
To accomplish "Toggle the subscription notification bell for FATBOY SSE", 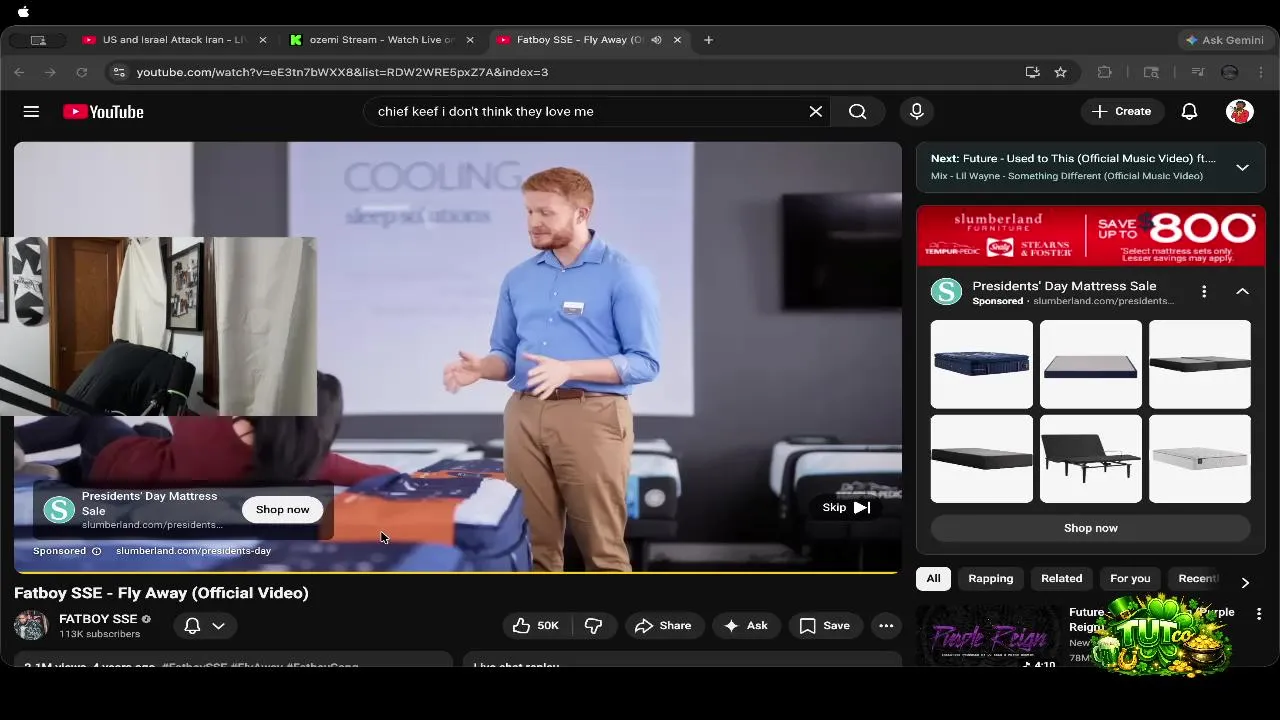I will [204, 626].
